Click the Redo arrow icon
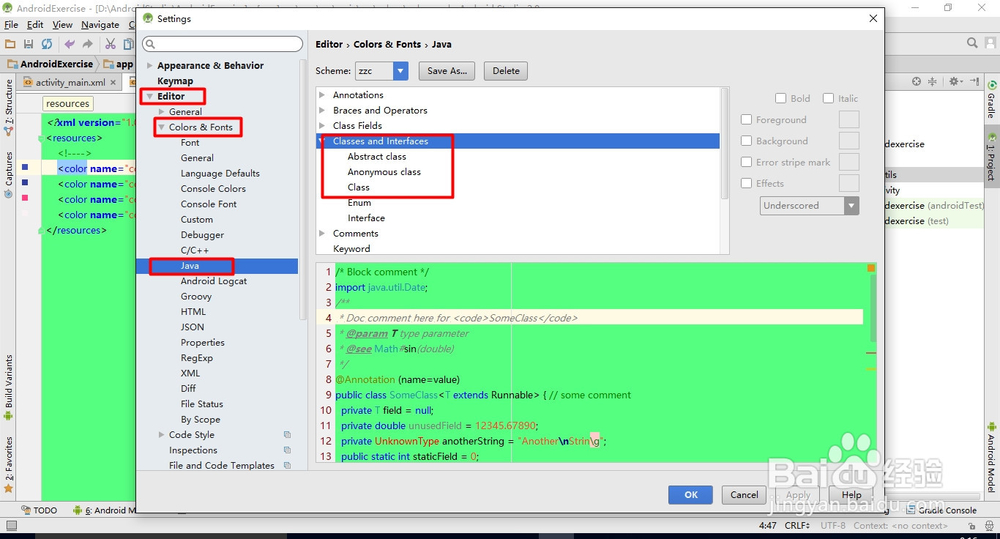1000x539 pixels. 87,44
